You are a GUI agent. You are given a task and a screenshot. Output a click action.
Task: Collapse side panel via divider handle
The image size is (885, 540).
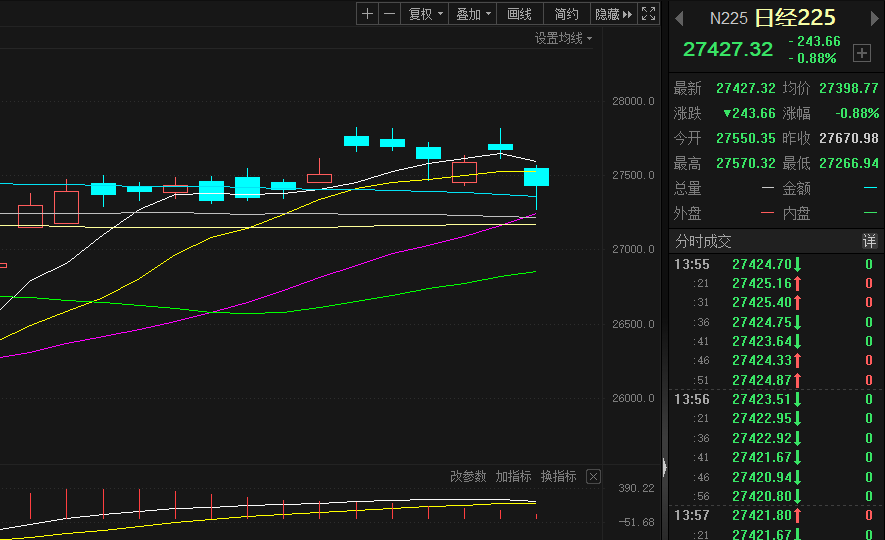664,467
